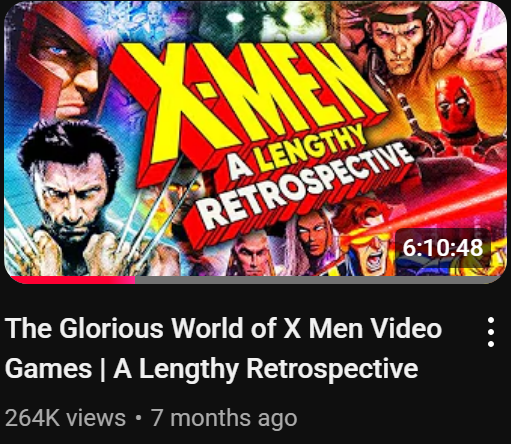Click the '264K views' text
The image size is (511, 444).
click(x=65, y=418)
